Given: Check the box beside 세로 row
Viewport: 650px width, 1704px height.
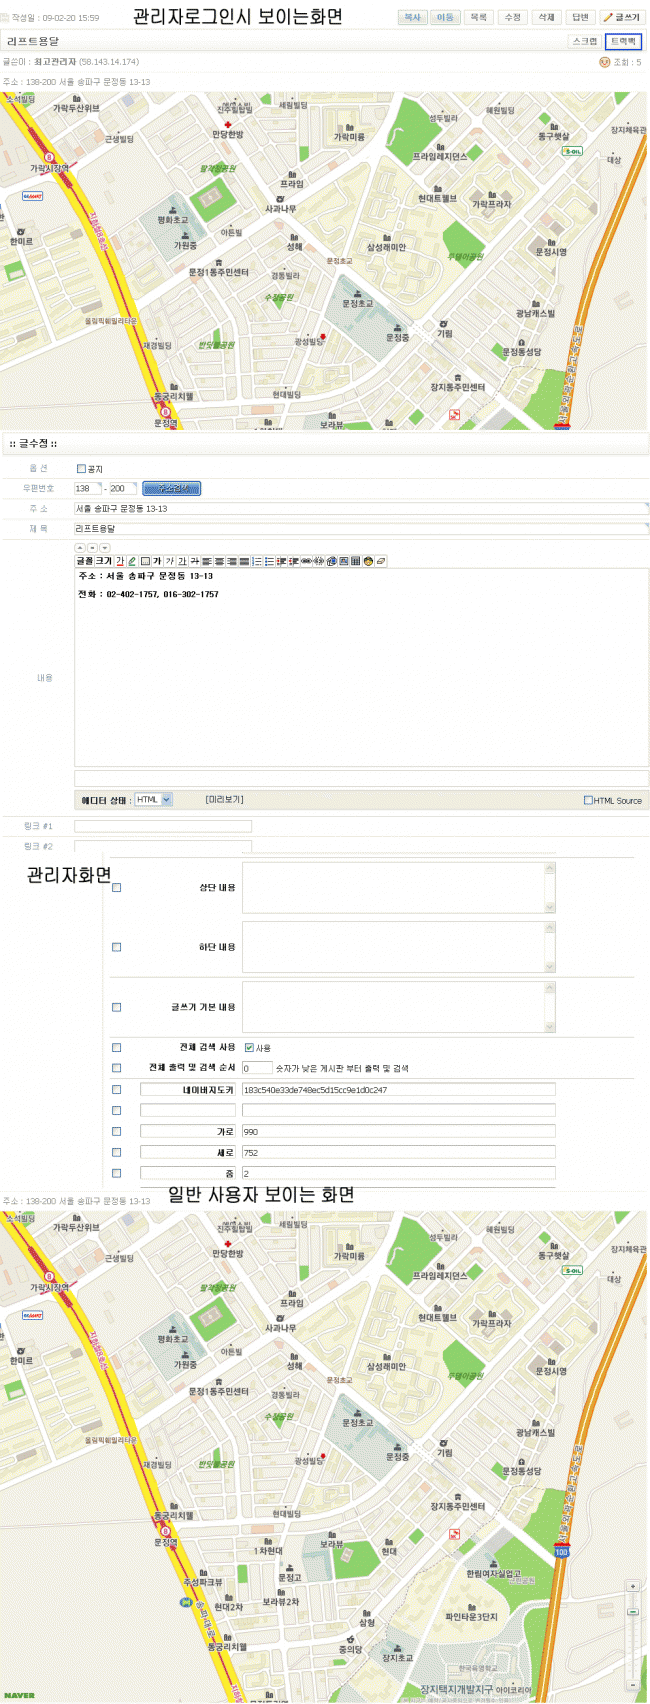Looking at the screenshot, I should (x=116, y=1153).
